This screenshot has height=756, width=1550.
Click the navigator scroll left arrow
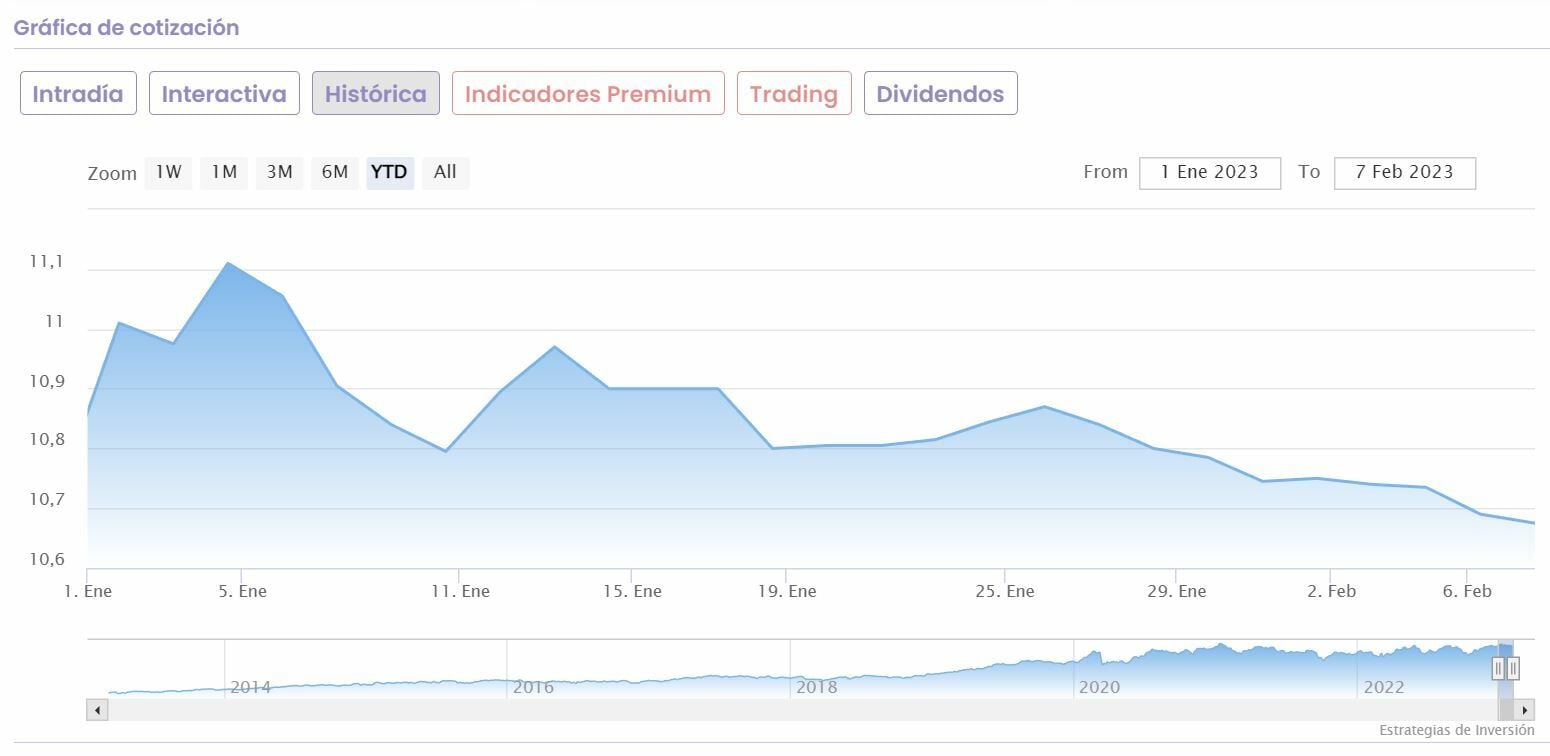(x=97, y=710)
